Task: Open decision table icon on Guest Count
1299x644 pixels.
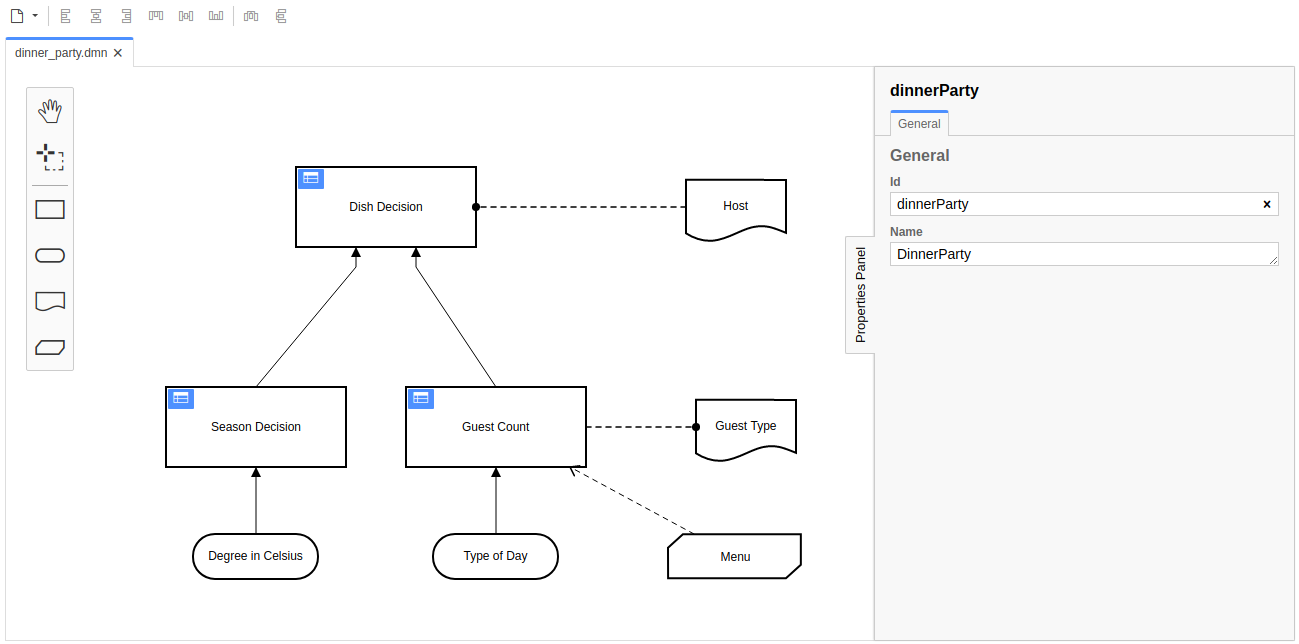Action: 421,398
